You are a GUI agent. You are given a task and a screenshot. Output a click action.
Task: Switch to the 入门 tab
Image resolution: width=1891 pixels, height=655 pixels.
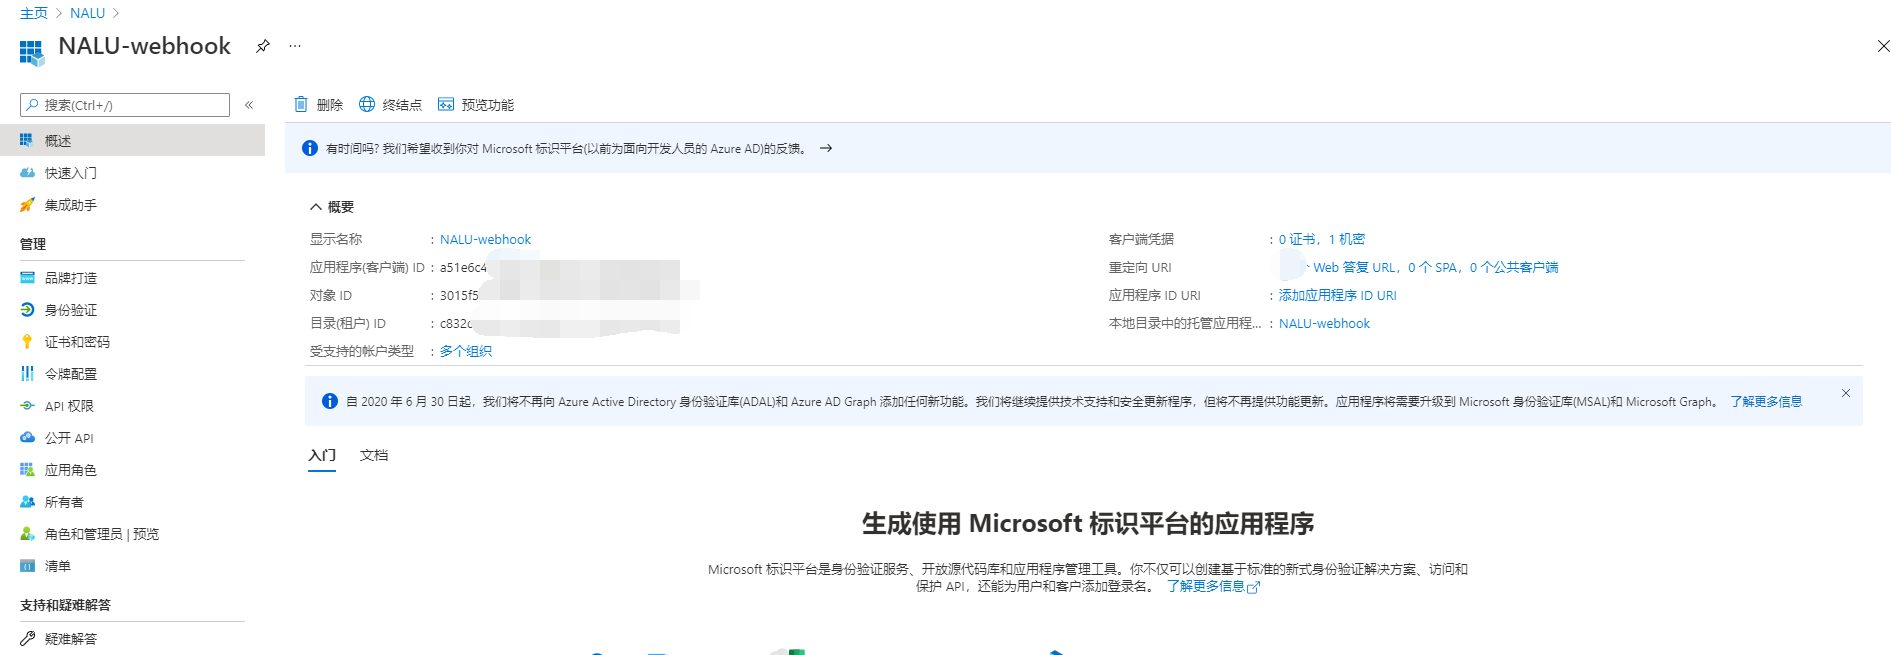click(x=322, y=455)
